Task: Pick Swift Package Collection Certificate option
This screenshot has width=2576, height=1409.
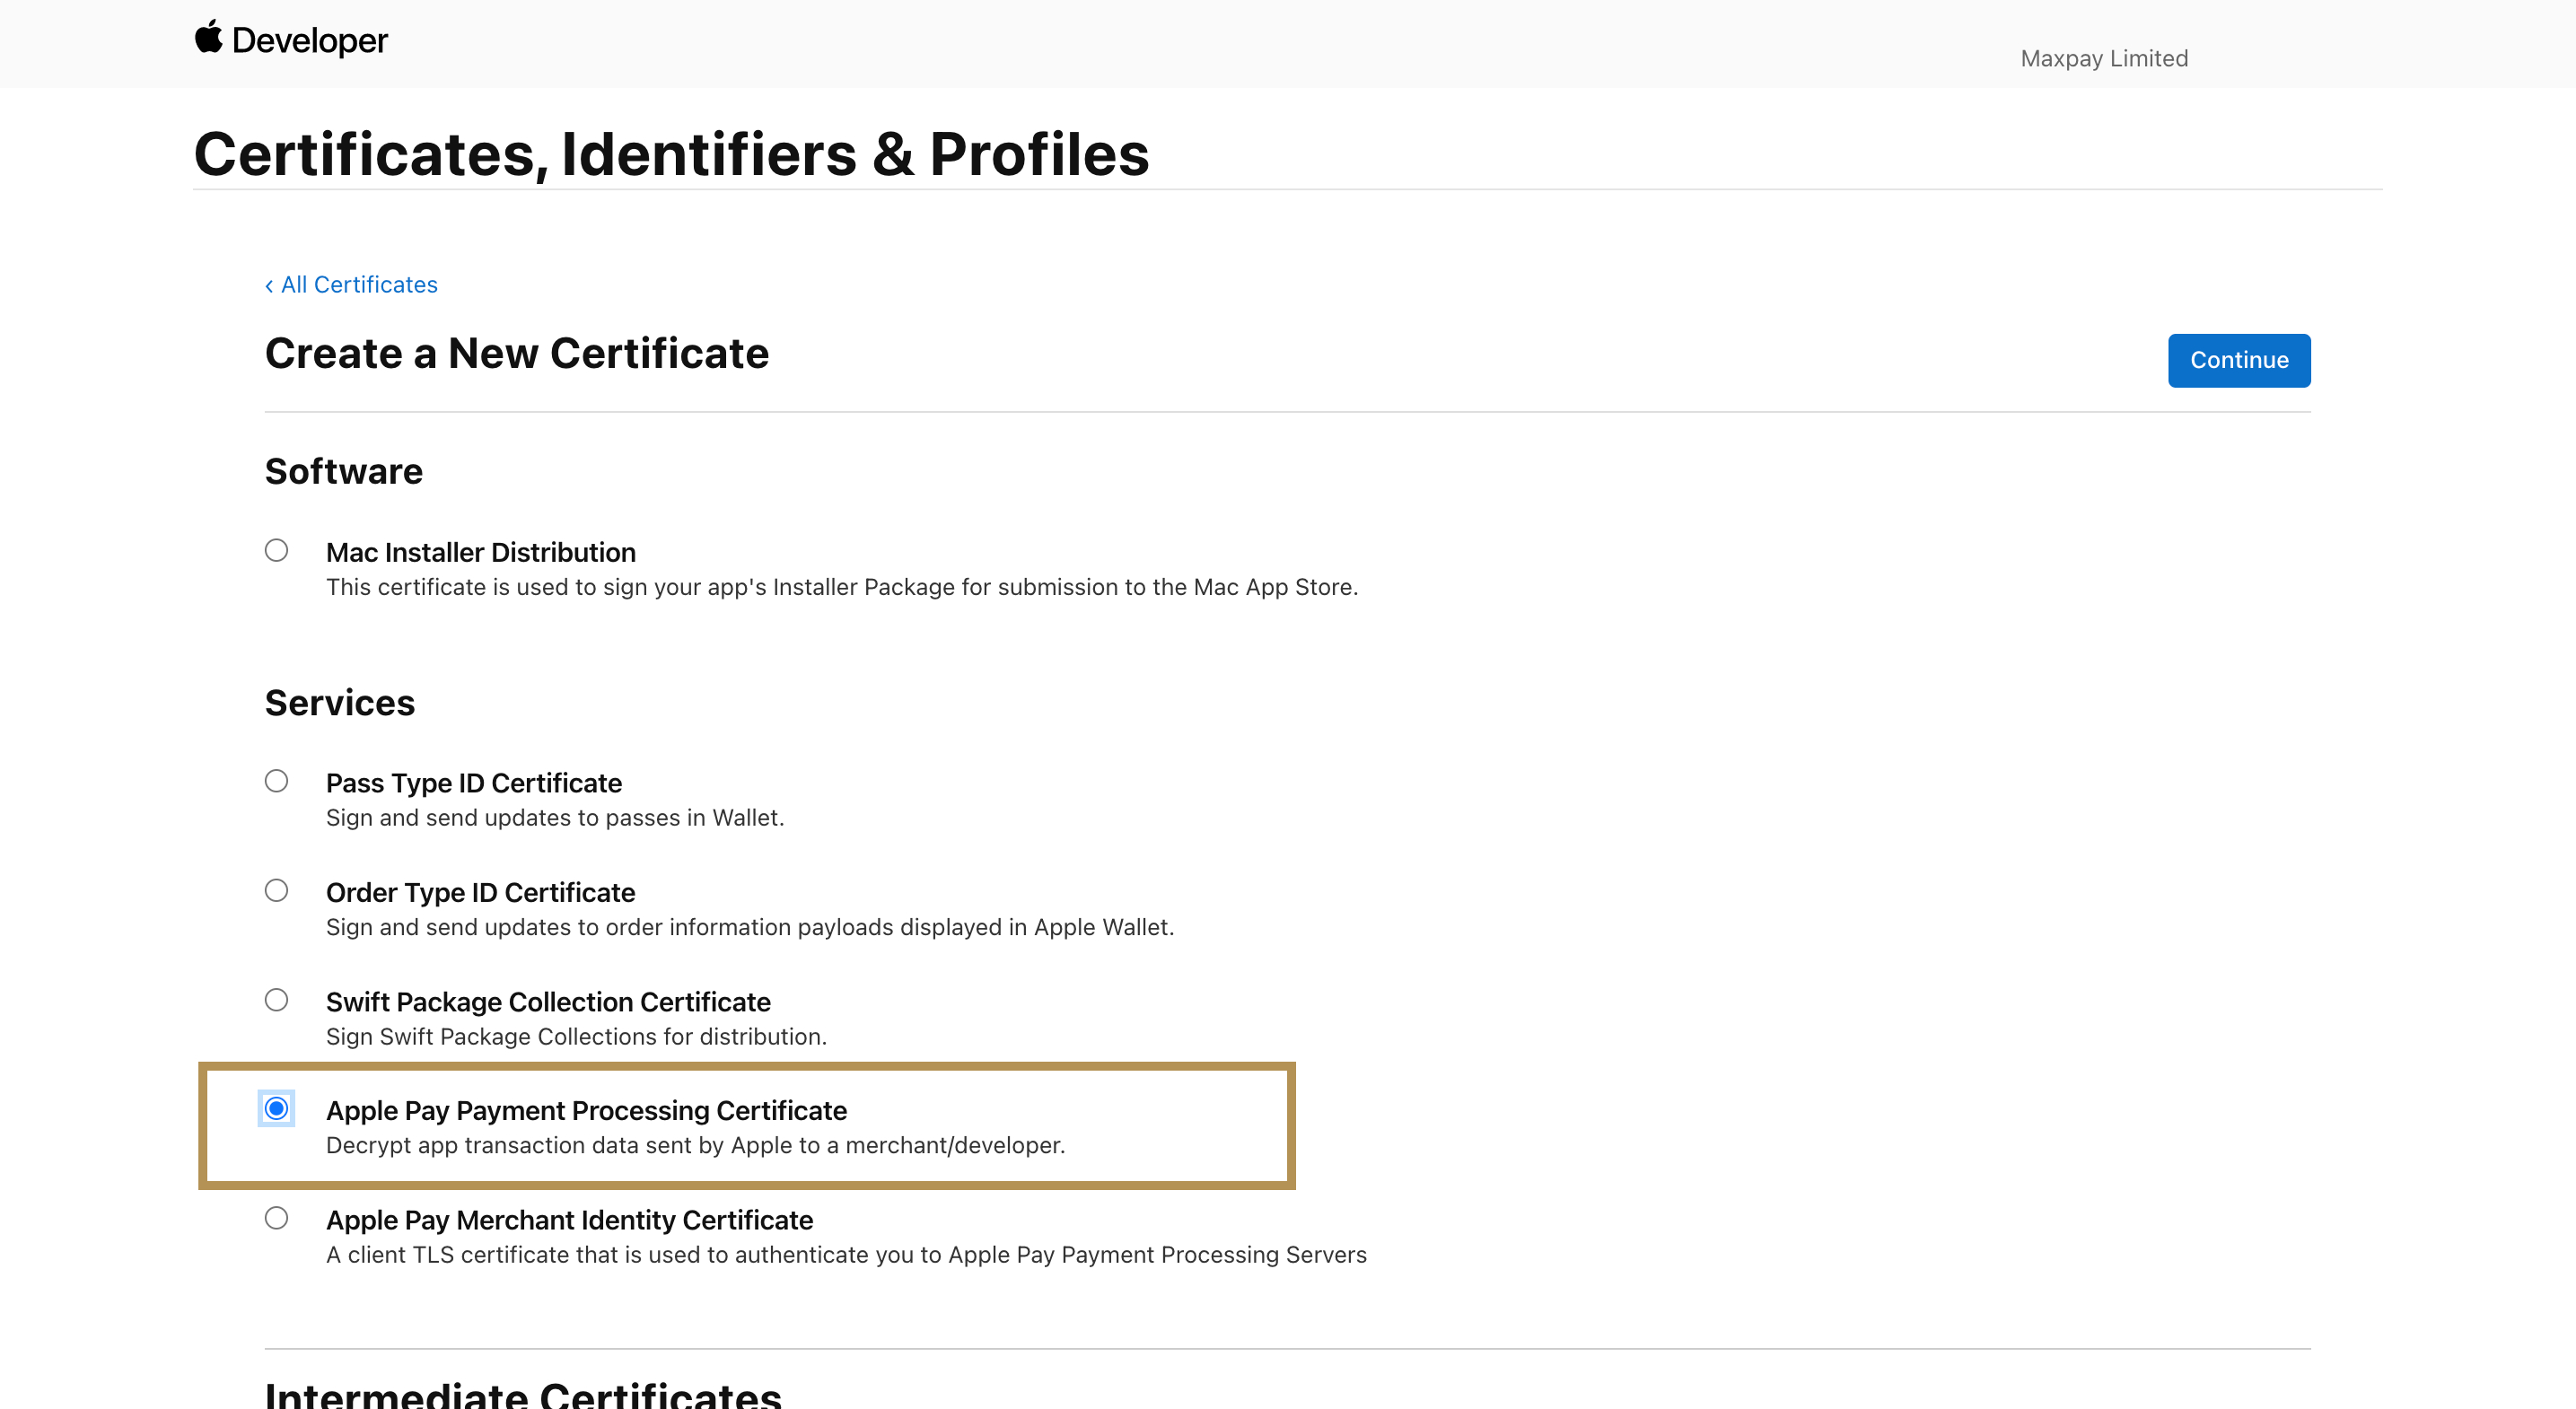Action: tap(276, 1000)
